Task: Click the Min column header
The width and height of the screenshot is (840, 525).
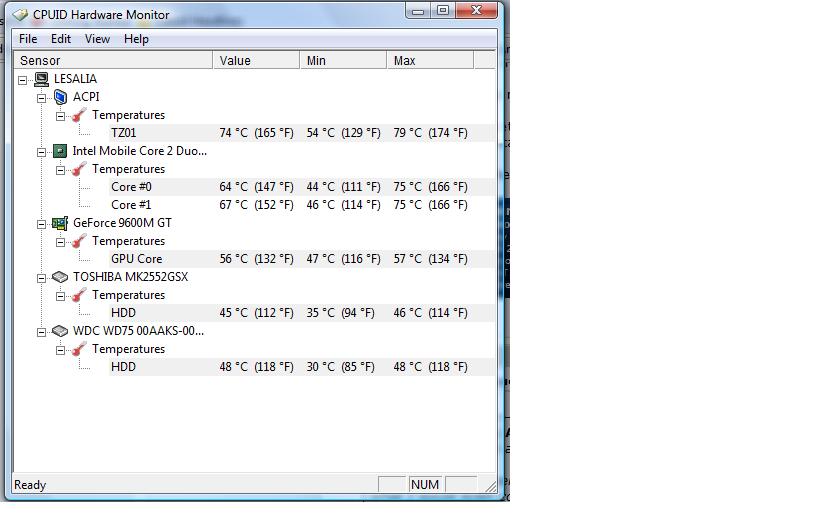Action: click(x=343, y=60)
